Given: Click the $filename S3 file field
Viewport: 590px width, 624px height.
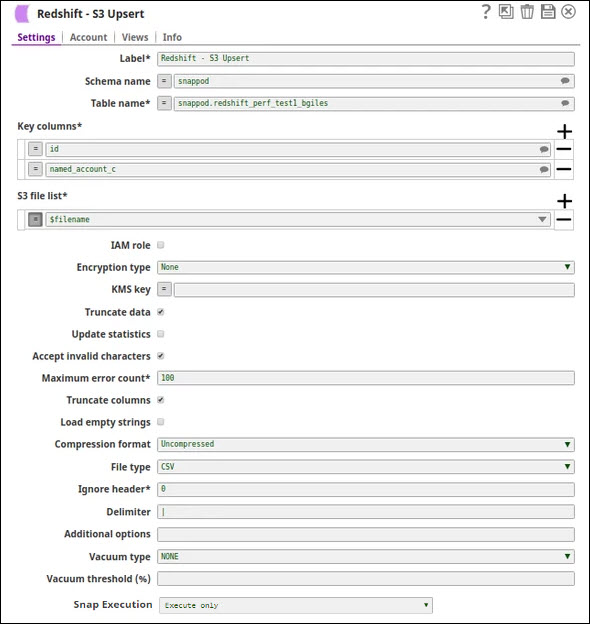Looking at the screenshot, I should pos(298,219).
